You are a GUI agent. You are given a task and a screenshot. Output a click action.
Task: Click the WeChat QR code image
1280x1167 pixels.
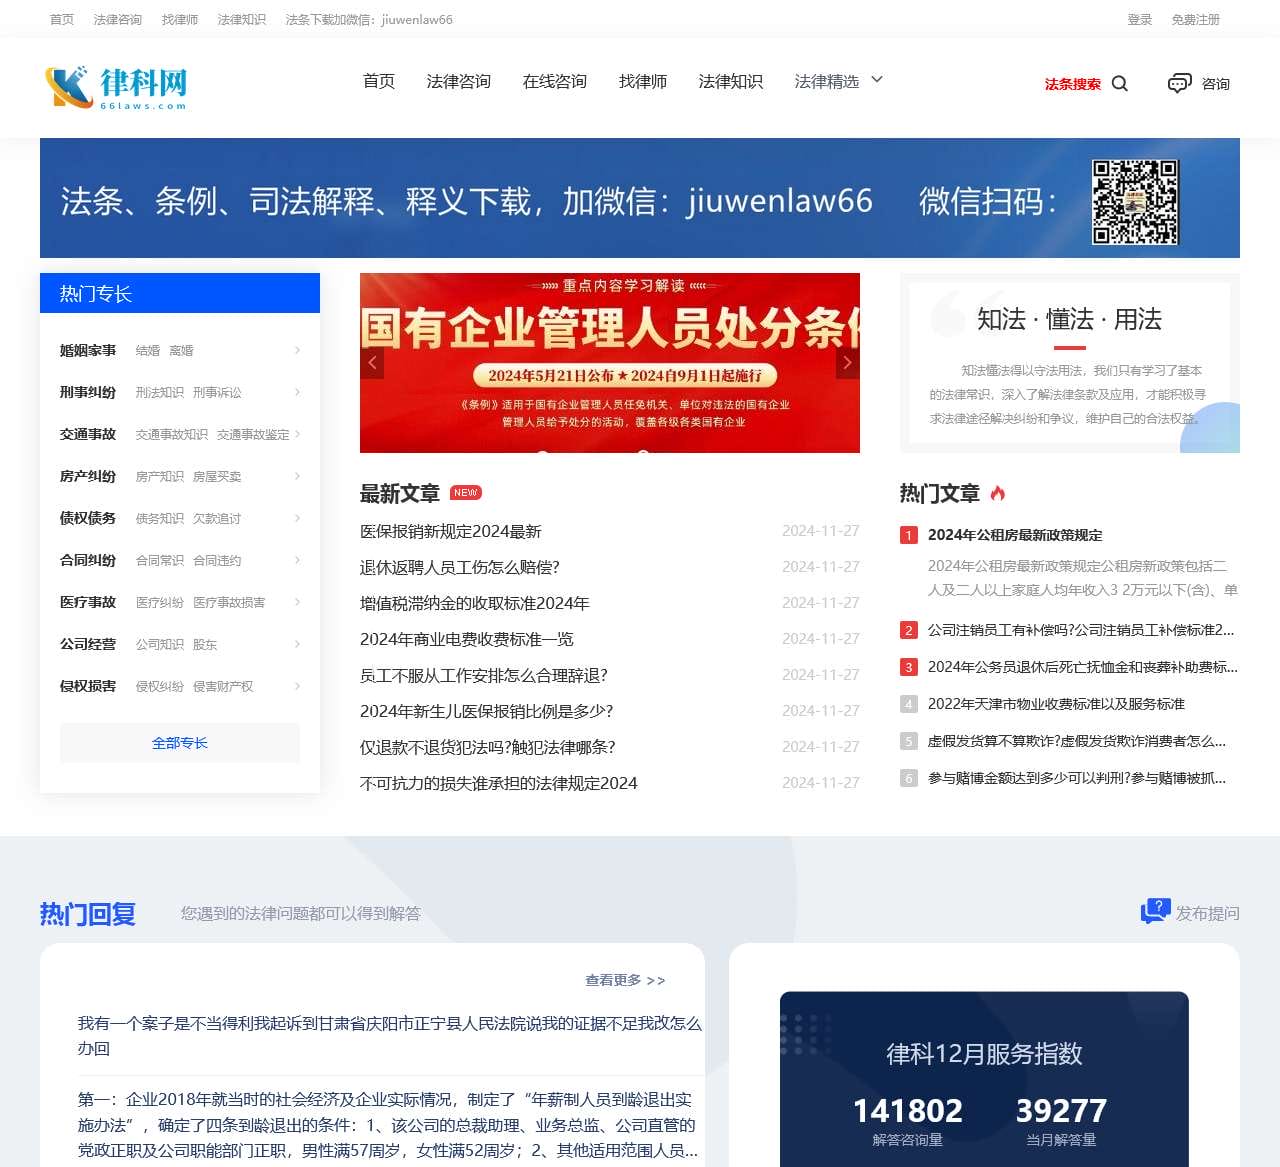(x=1135, y=201)
